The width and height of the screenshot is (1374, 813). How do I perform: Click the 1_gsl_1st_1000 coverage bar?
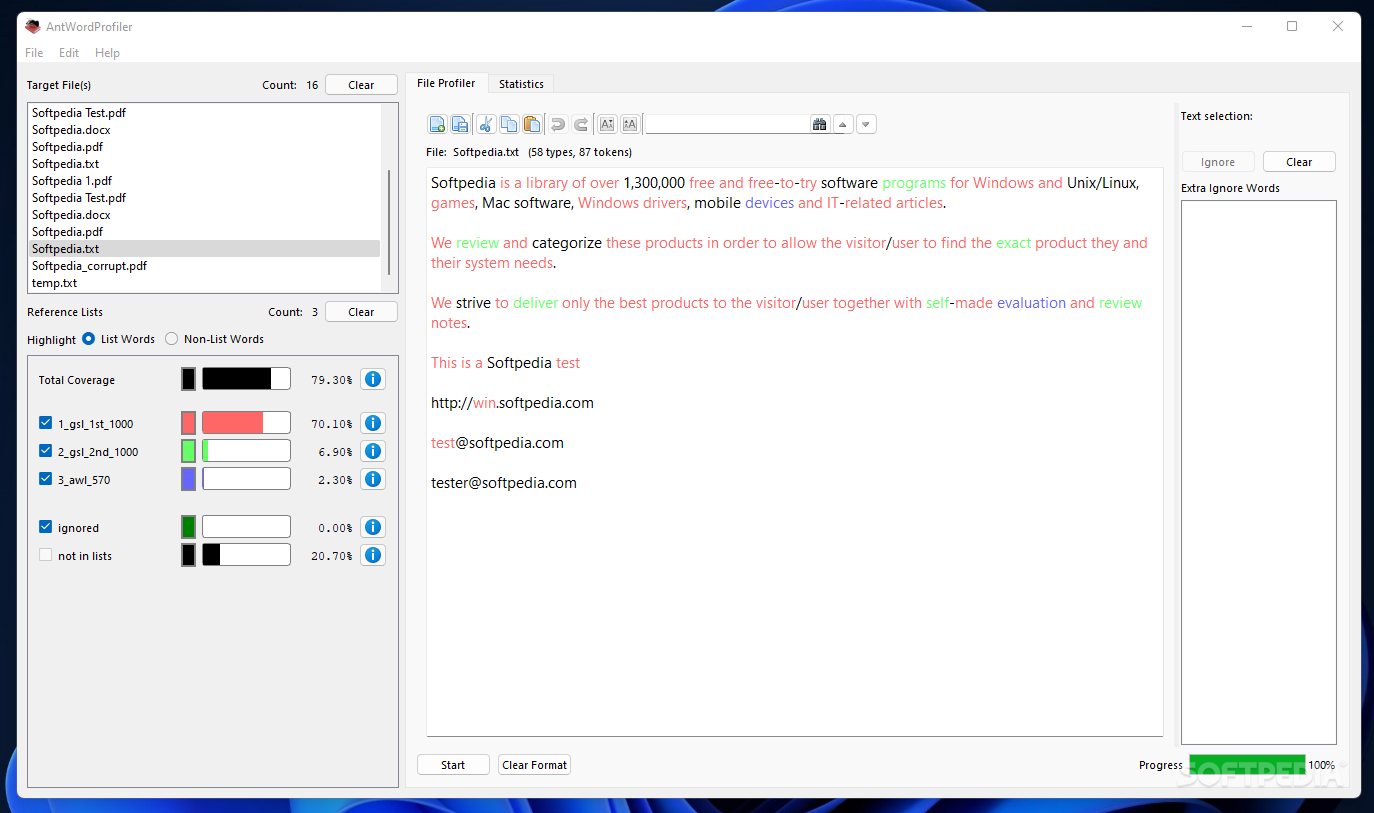[x=246, y=423]
